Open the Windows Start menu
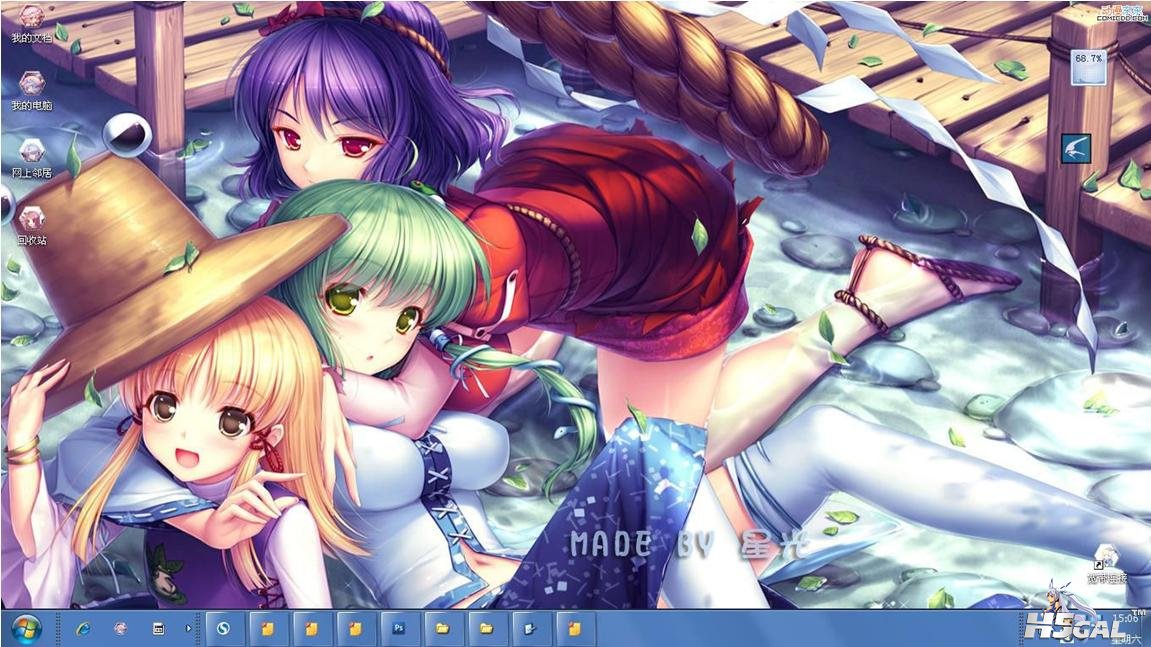 tap(27, 629)
